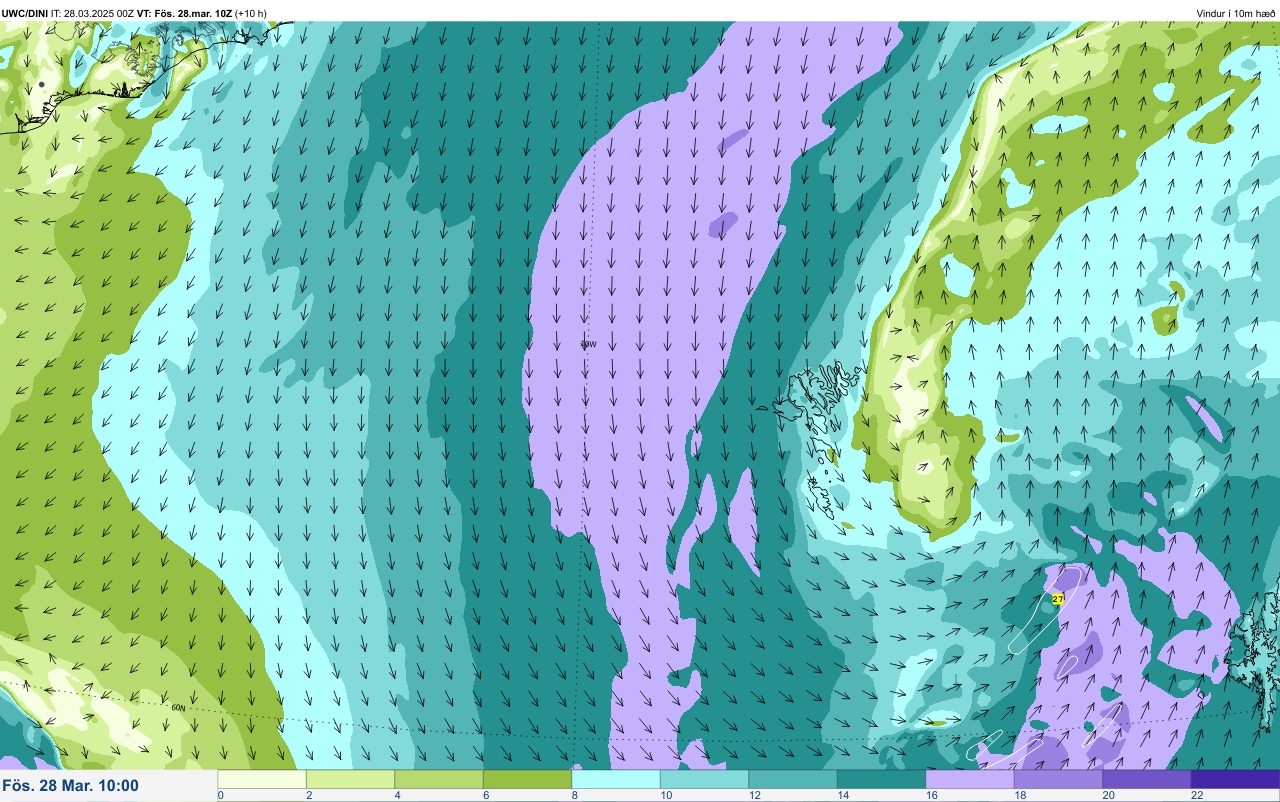Click the 'UWC/DINI IT: 28.03.2025 00Z' header text

[69, 13]
